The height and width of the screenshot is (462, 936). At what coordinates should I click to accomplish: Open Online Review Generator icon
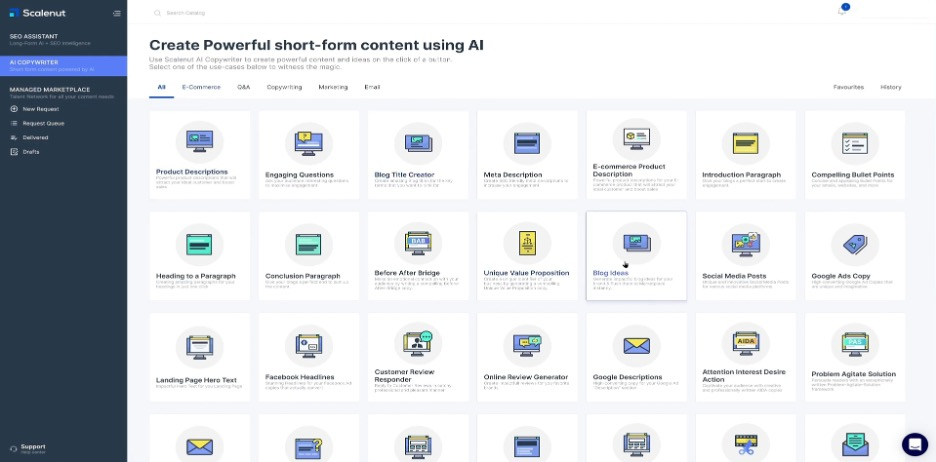527,345
